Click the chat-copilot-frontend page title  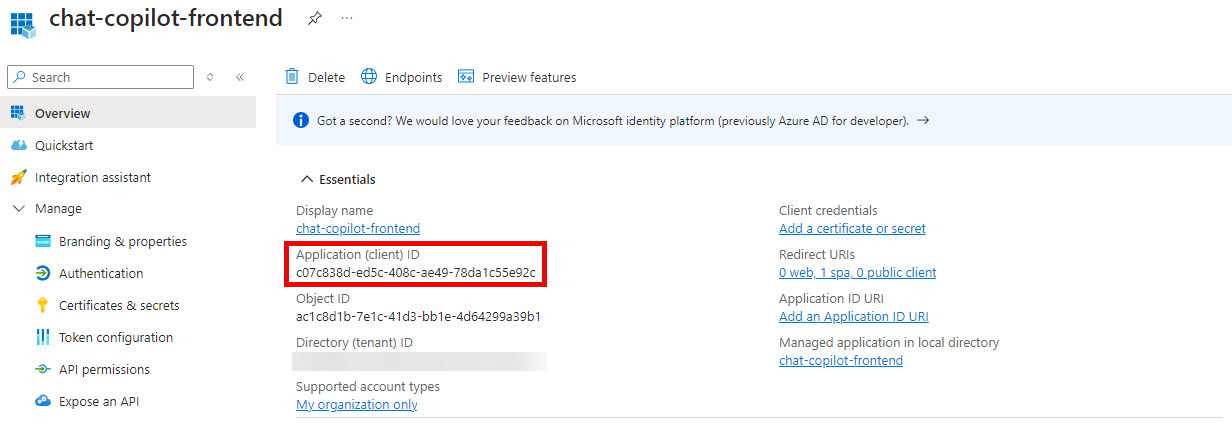(x=166, y=18)
